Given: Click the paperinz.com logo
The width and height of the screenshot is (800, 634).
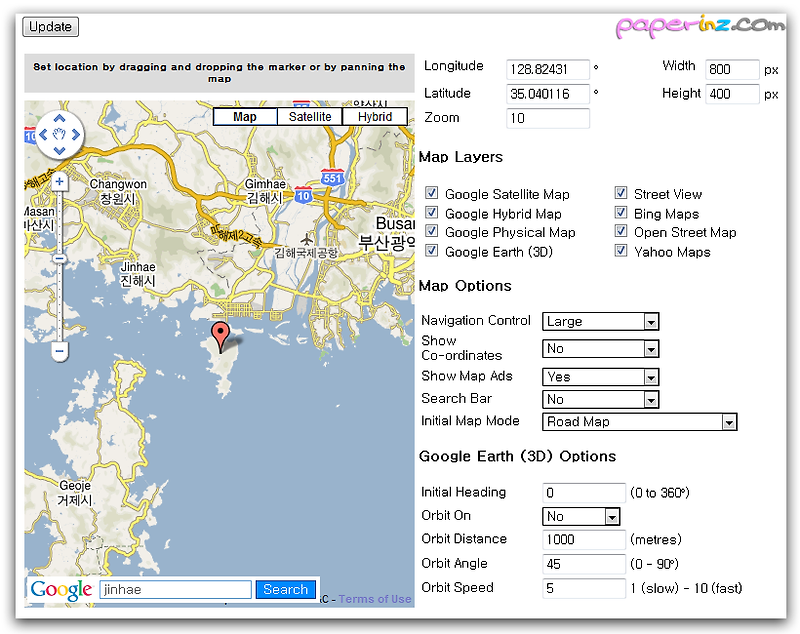Looking at the screenshot, I should (700, 26).
